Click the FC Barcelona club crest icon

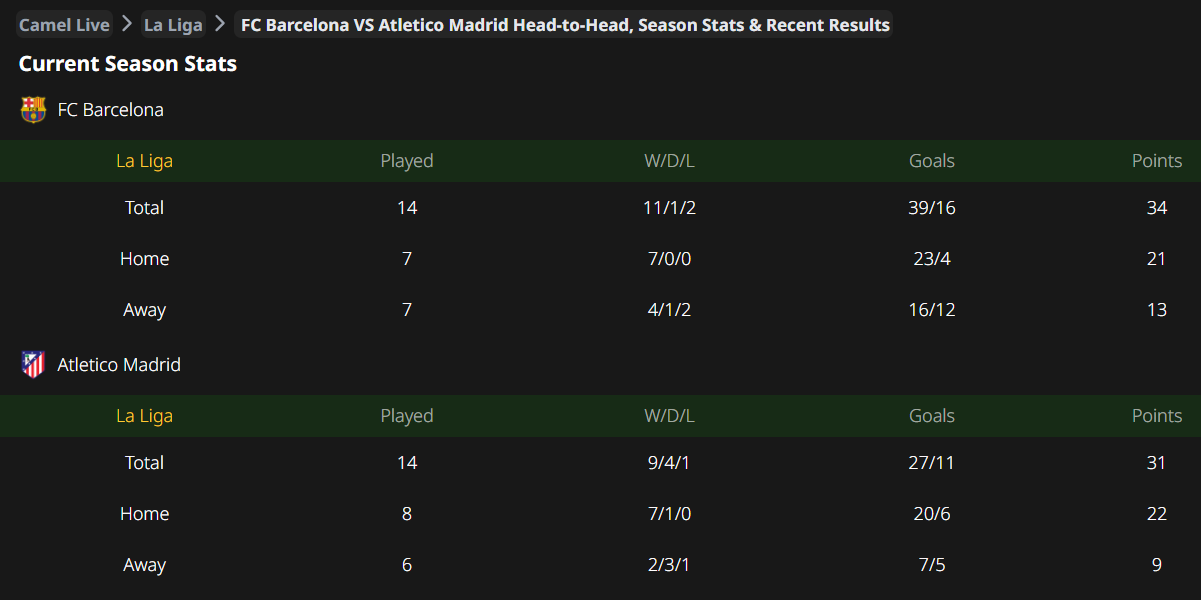33,109
